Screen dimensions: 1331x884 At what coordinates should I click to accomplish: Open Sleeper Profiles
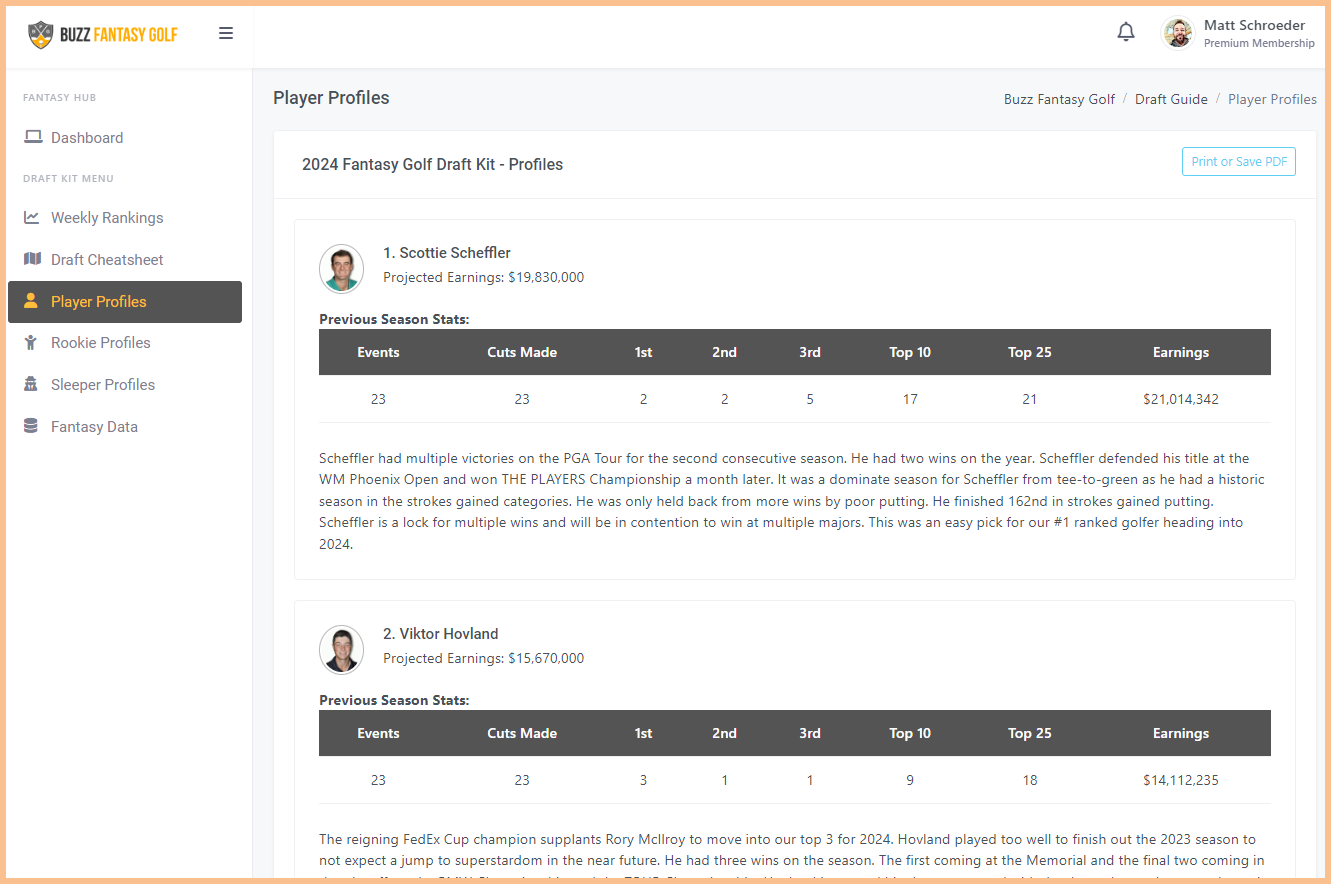[125, 385]
